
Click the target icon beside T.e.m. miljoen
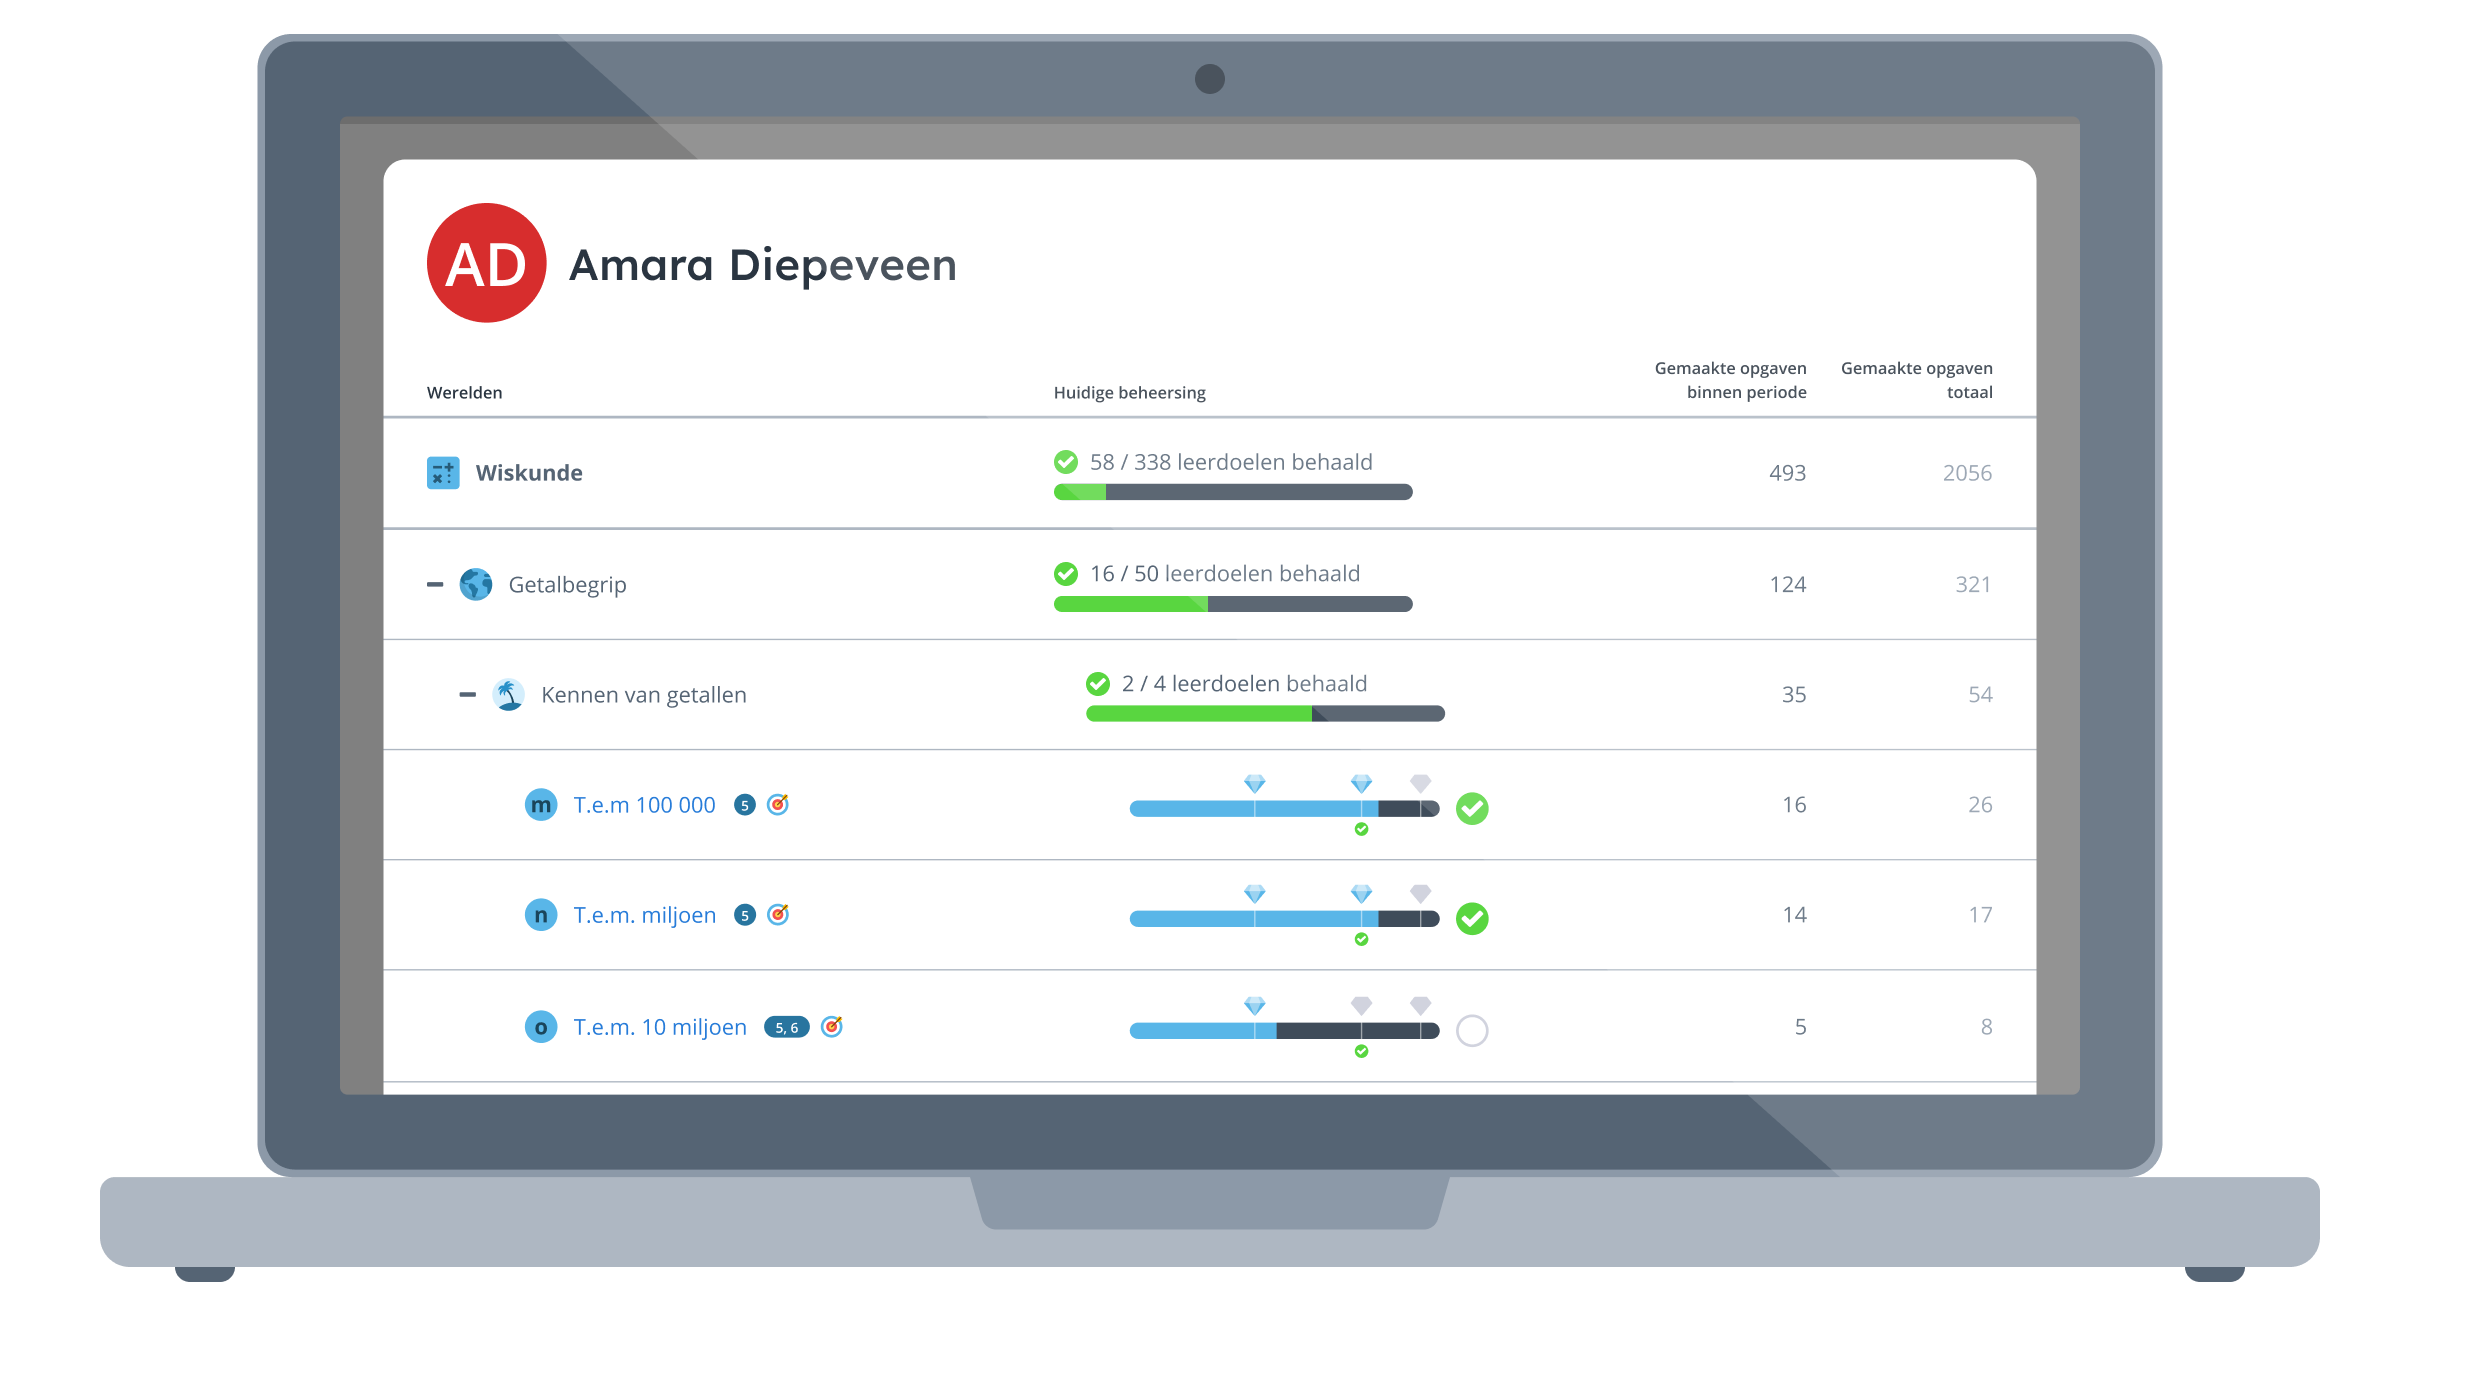(x=778, y=915)
